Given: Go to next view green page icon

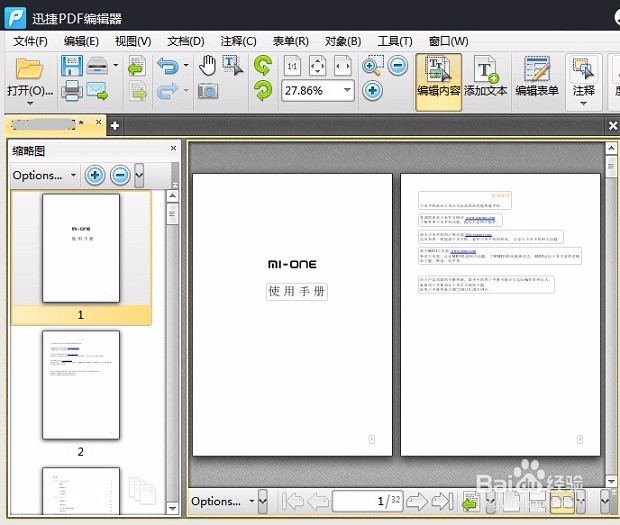Looking at the screenshot, I should tap(138, 91).
